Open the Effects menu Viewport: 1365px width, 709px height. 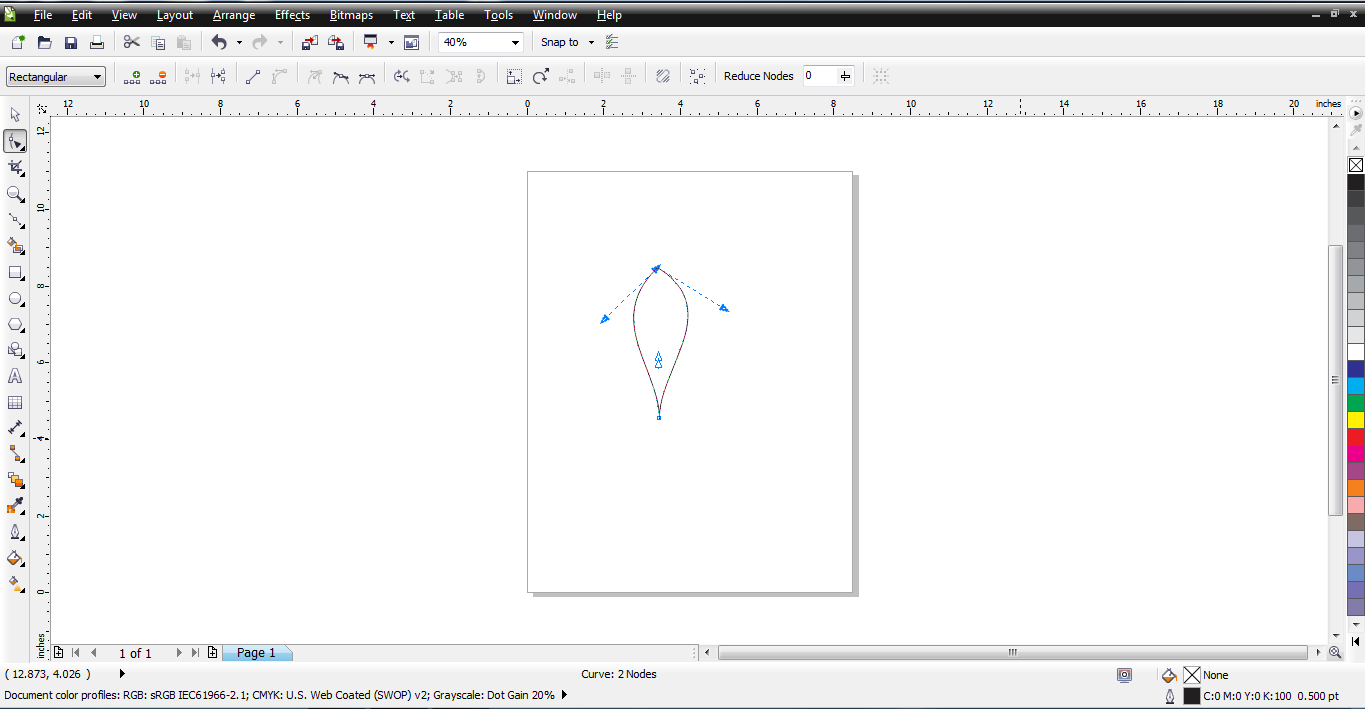[x=292, y=15]
